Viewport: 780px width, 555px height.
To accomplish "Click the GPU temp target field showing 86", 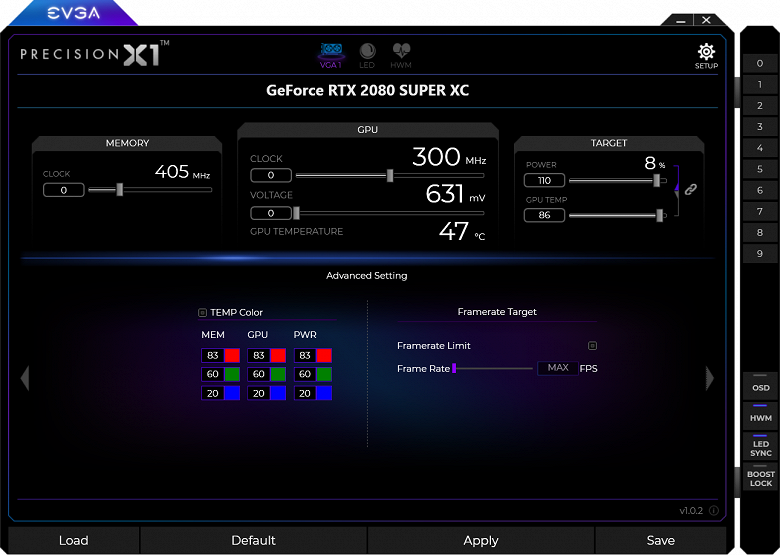I will (x=544, y=215).
